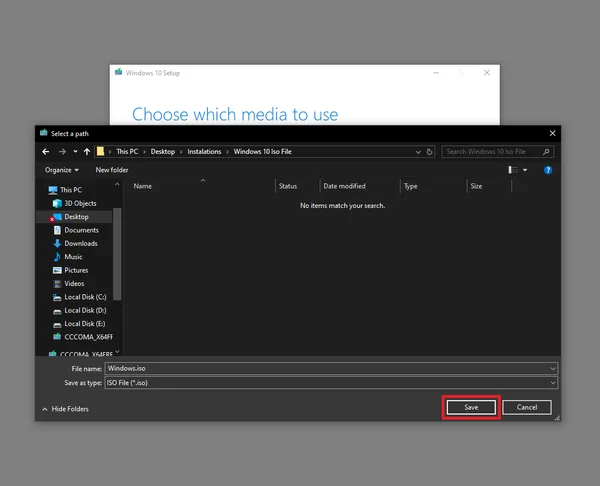Sort by Status column header
Image resolution: width=600 pixels, height=486 pixels.
pos(288,186)
